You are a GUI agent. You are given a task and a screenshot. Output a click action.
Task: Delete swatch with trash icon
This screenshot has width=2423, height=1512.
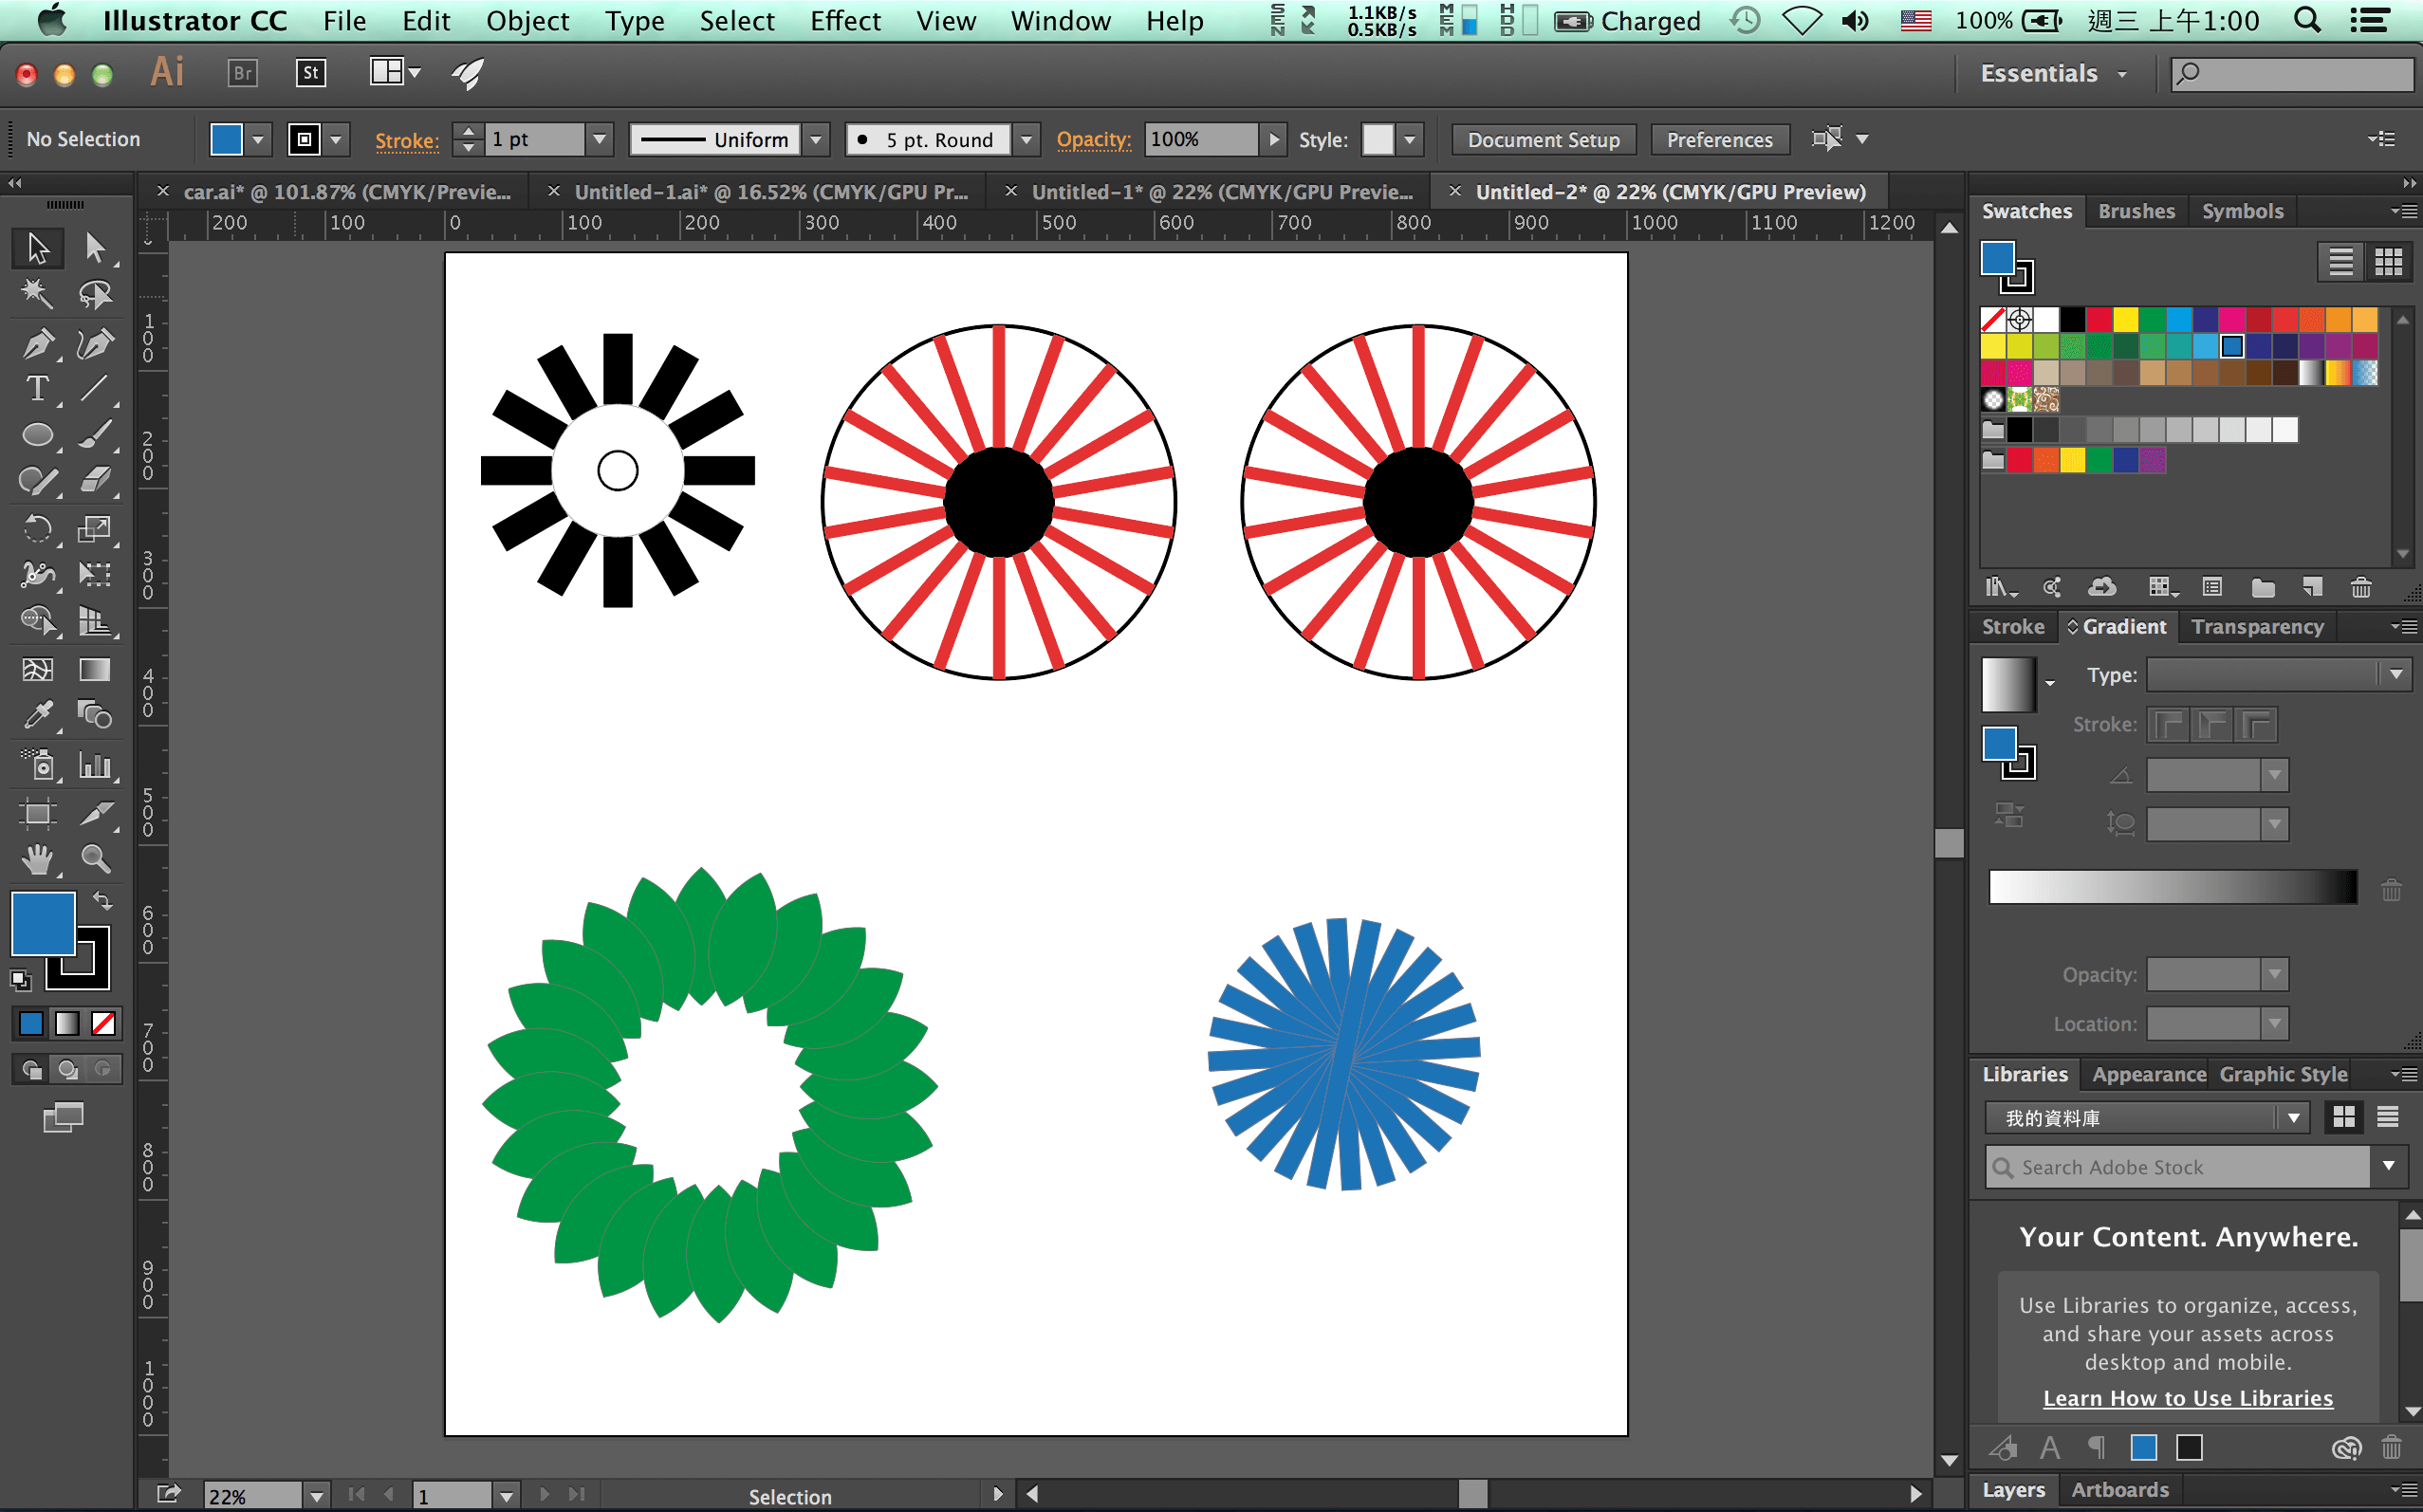click(2361, 588)
